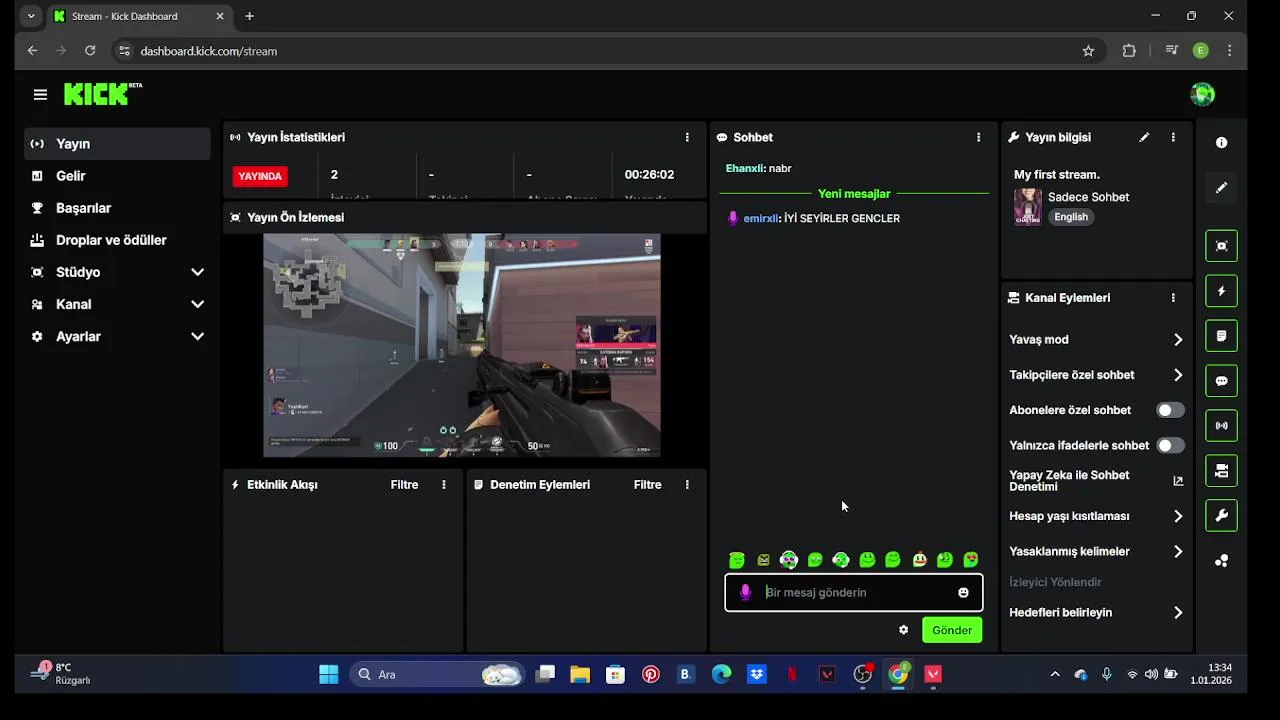
Task: Open the profile avatar menu
Action: pos(1202,94)
